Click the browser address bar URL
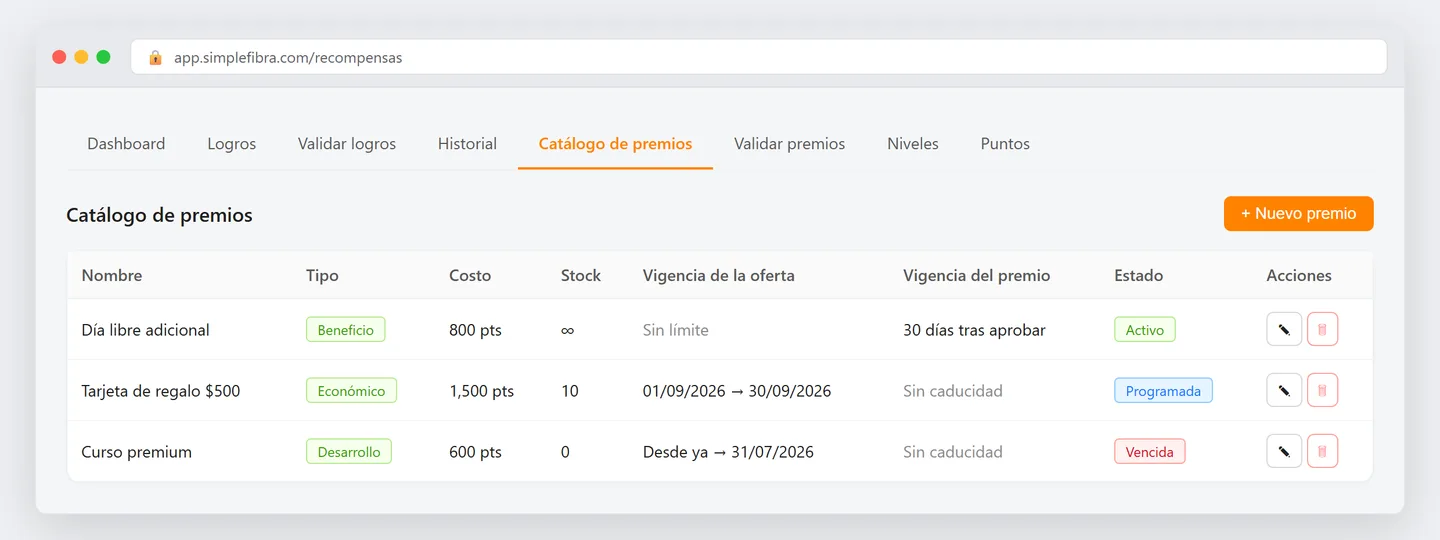The width and height of the screenshot is (1440, 540). [288, 58]
